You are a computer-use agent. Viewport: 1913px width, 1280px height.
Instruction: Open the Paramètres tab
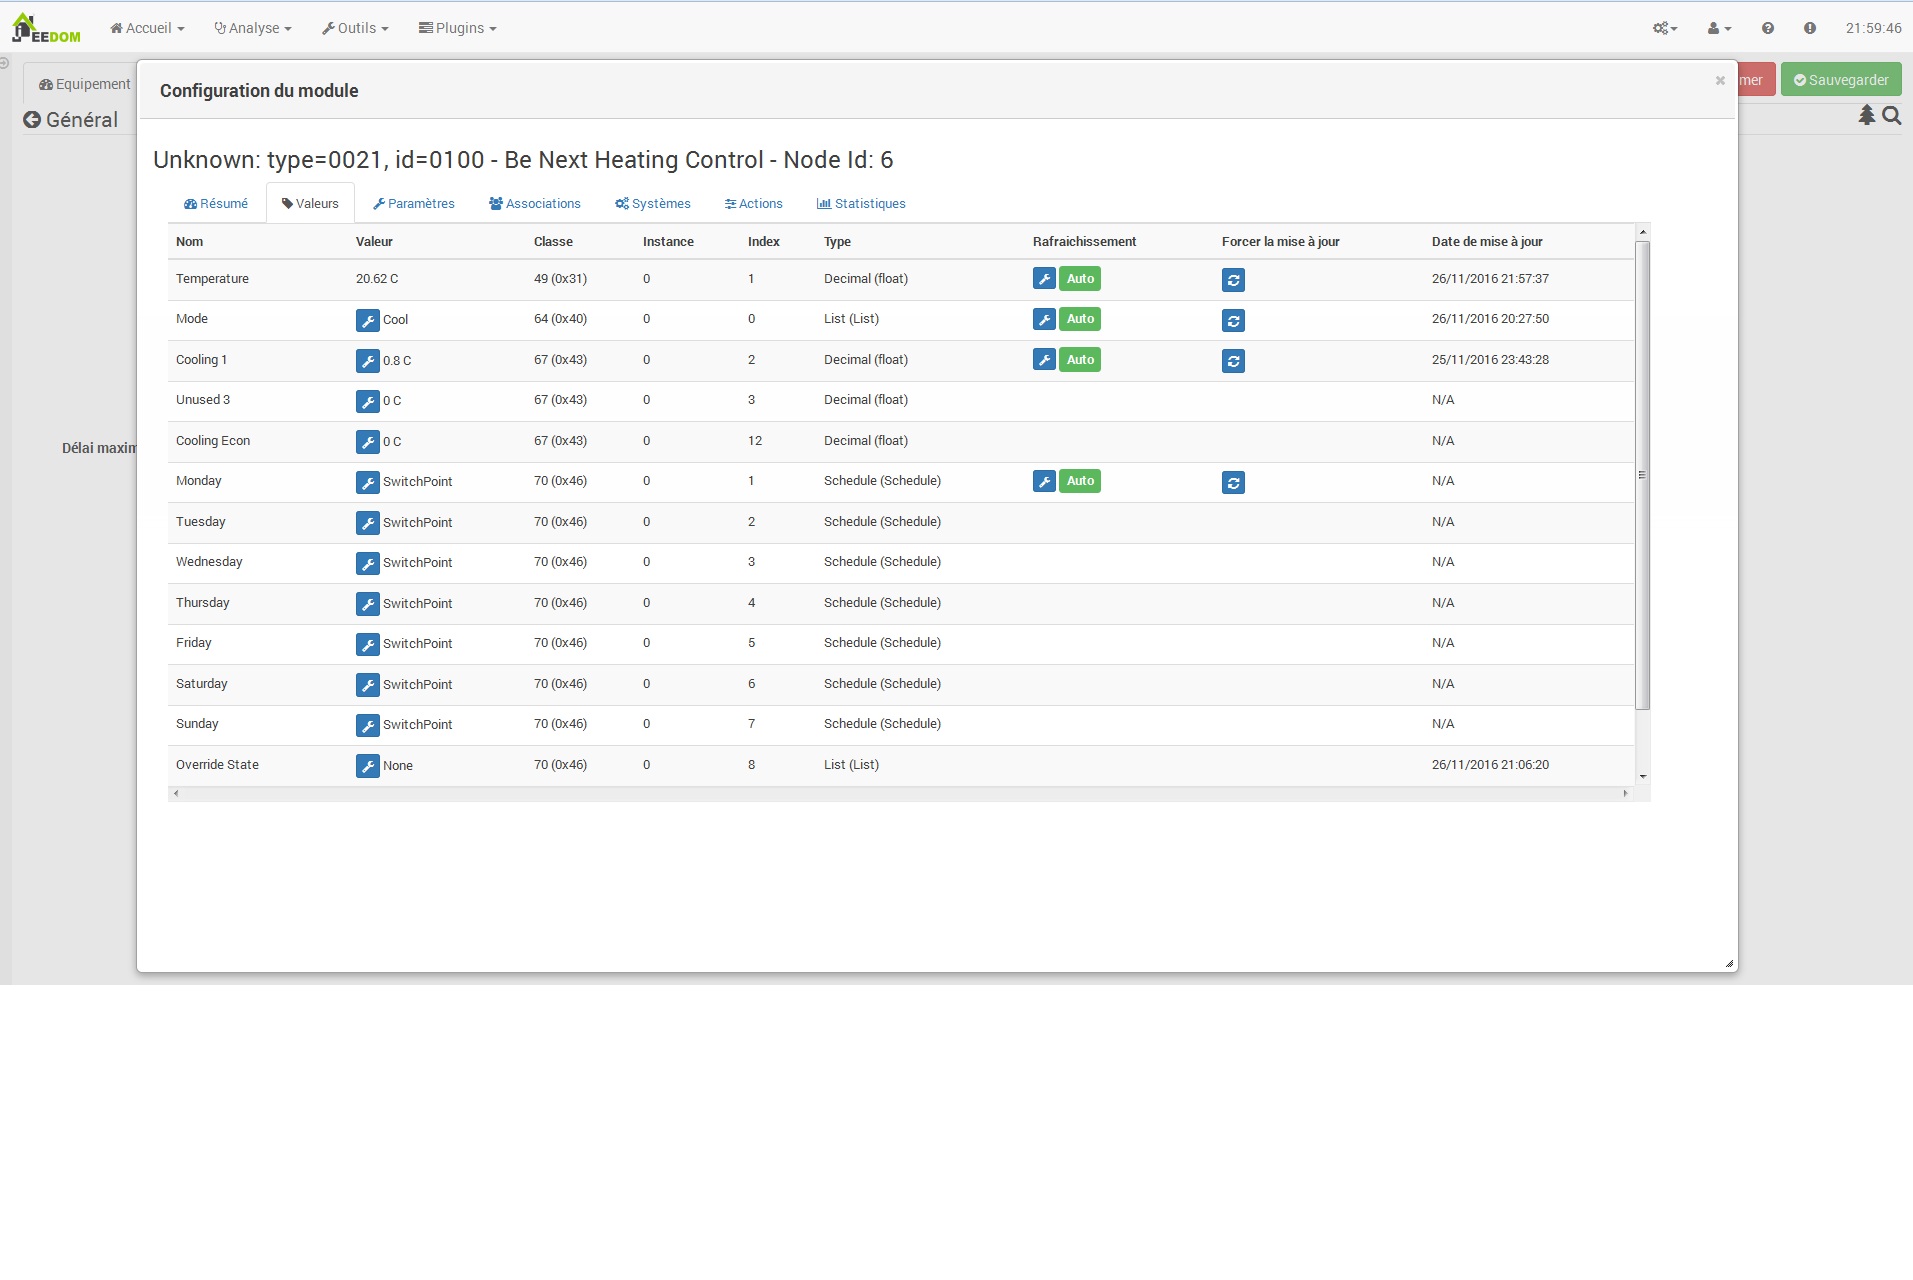point(413,203)
